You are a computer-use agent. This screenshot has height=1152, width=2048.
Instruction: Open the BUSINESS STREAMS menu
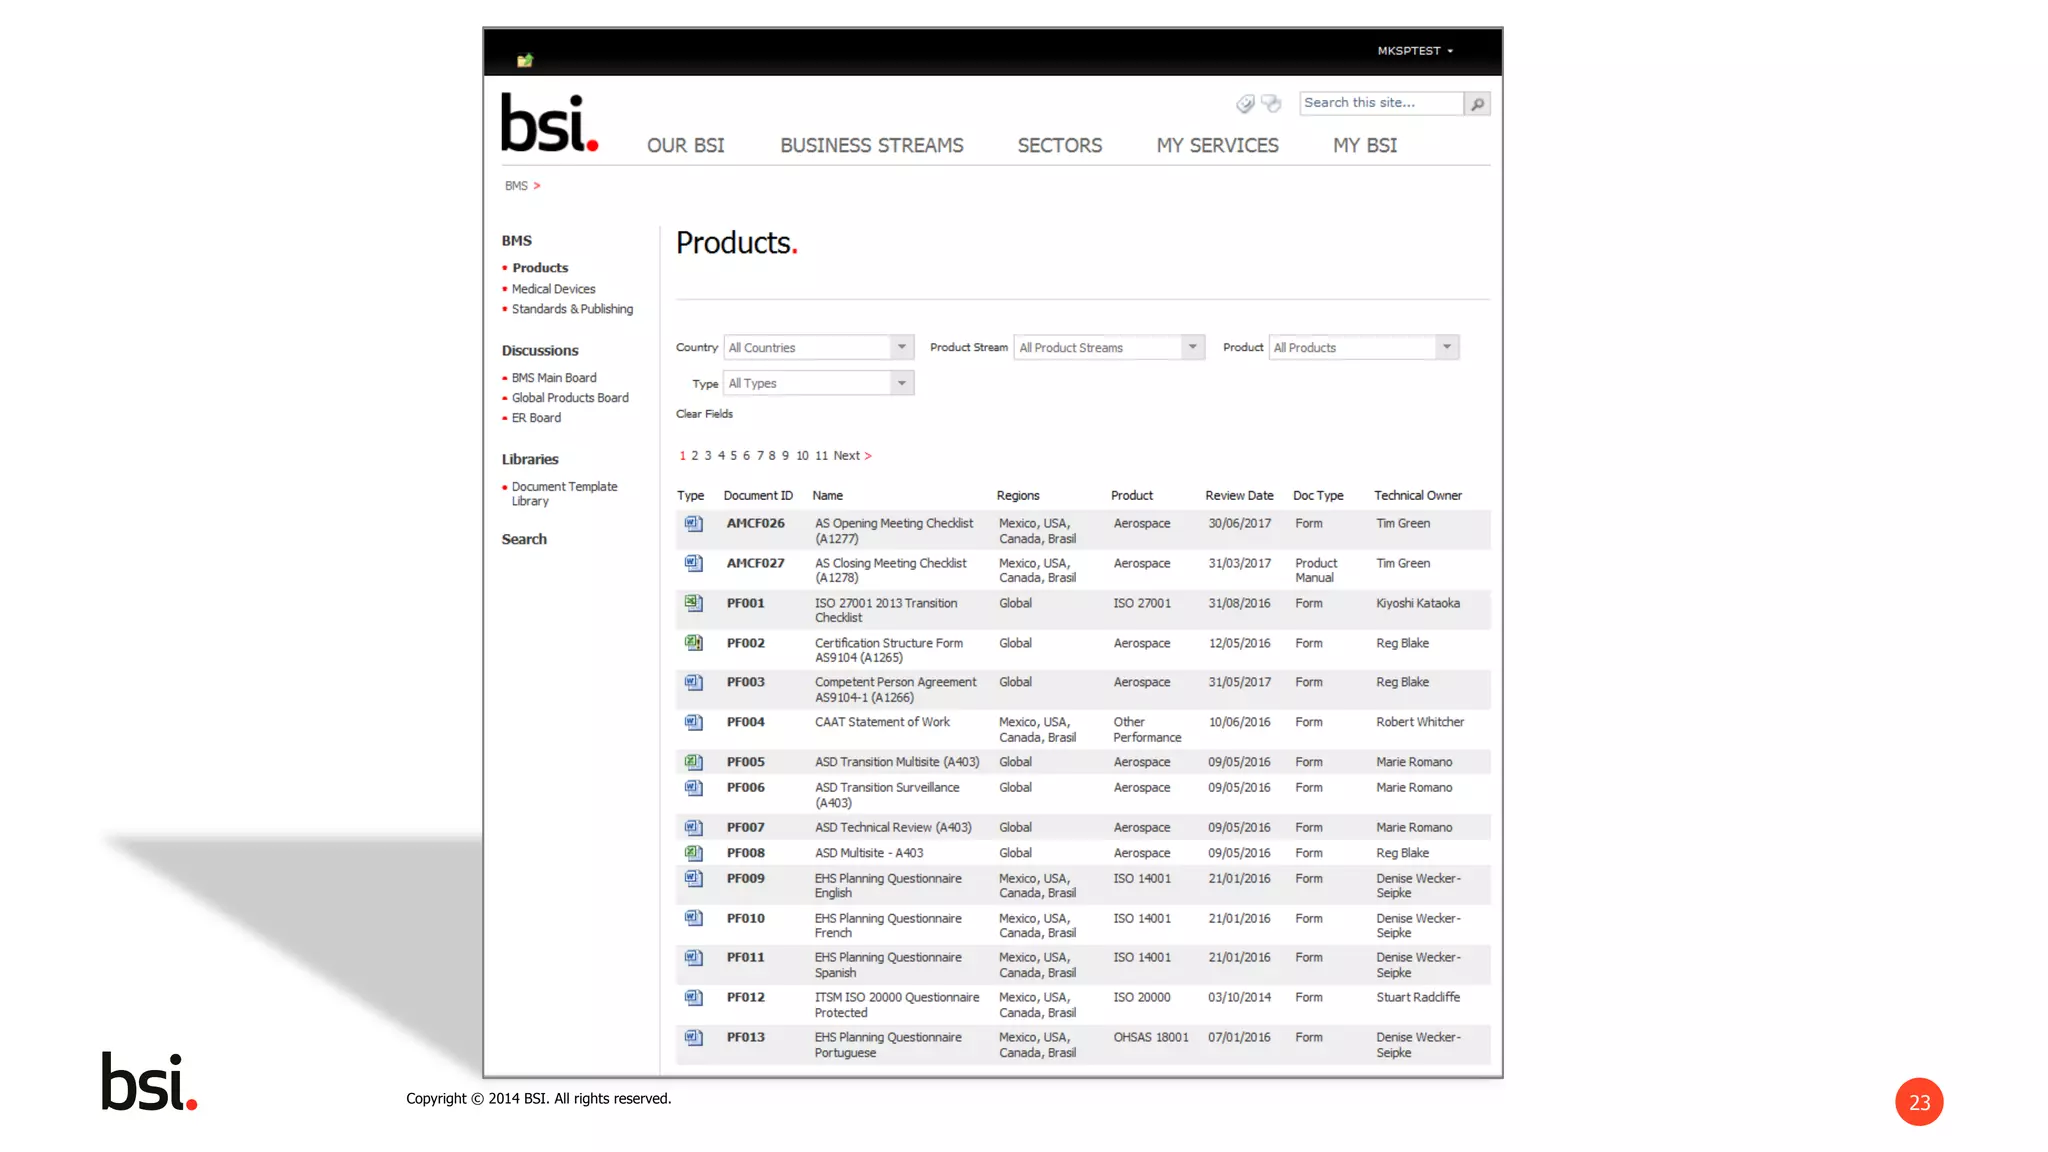coord(871,146)
